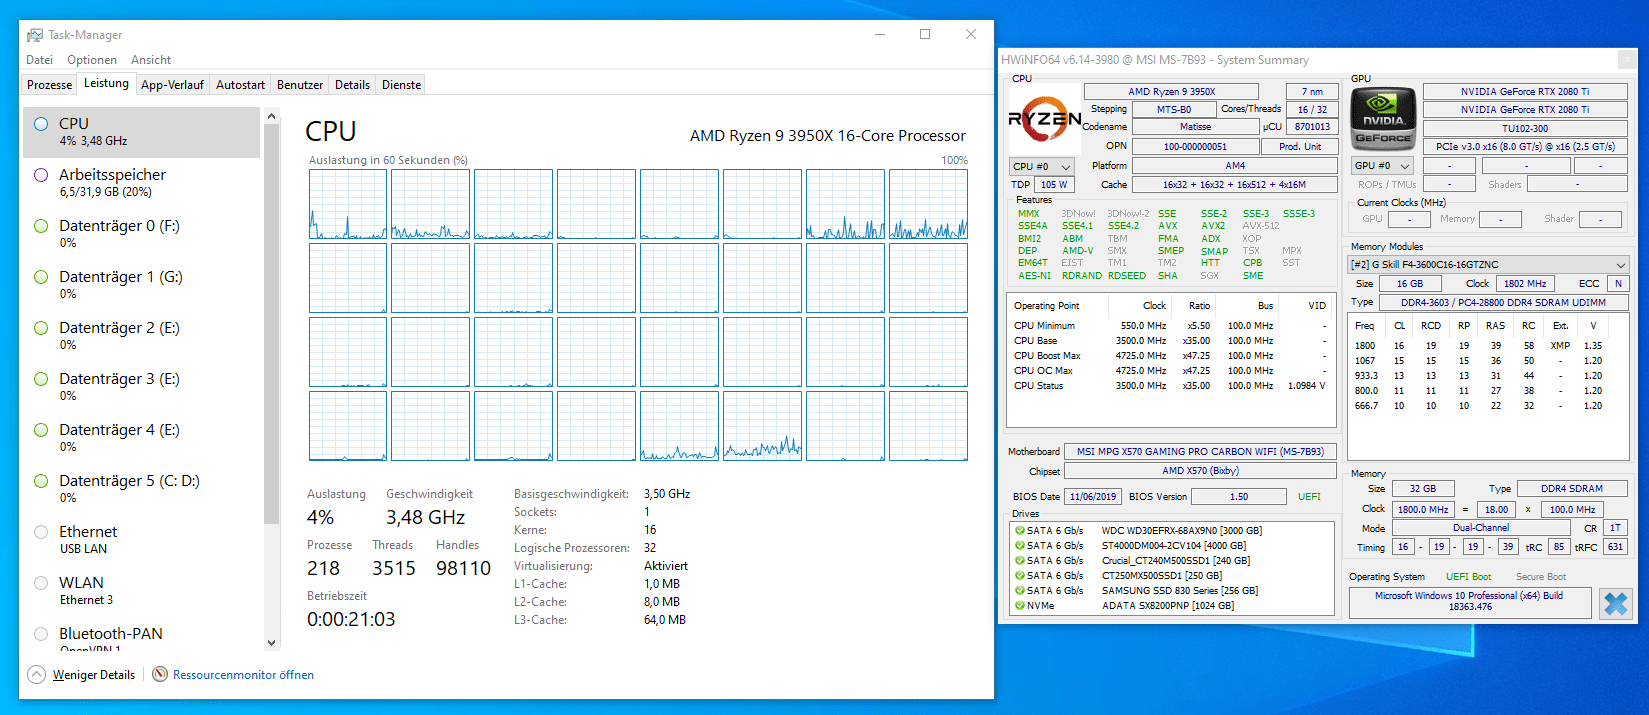The height and width of the screenshot is (715, 1649).
Task: Switch to the Prozesse tab
Action: coord(49,85)
